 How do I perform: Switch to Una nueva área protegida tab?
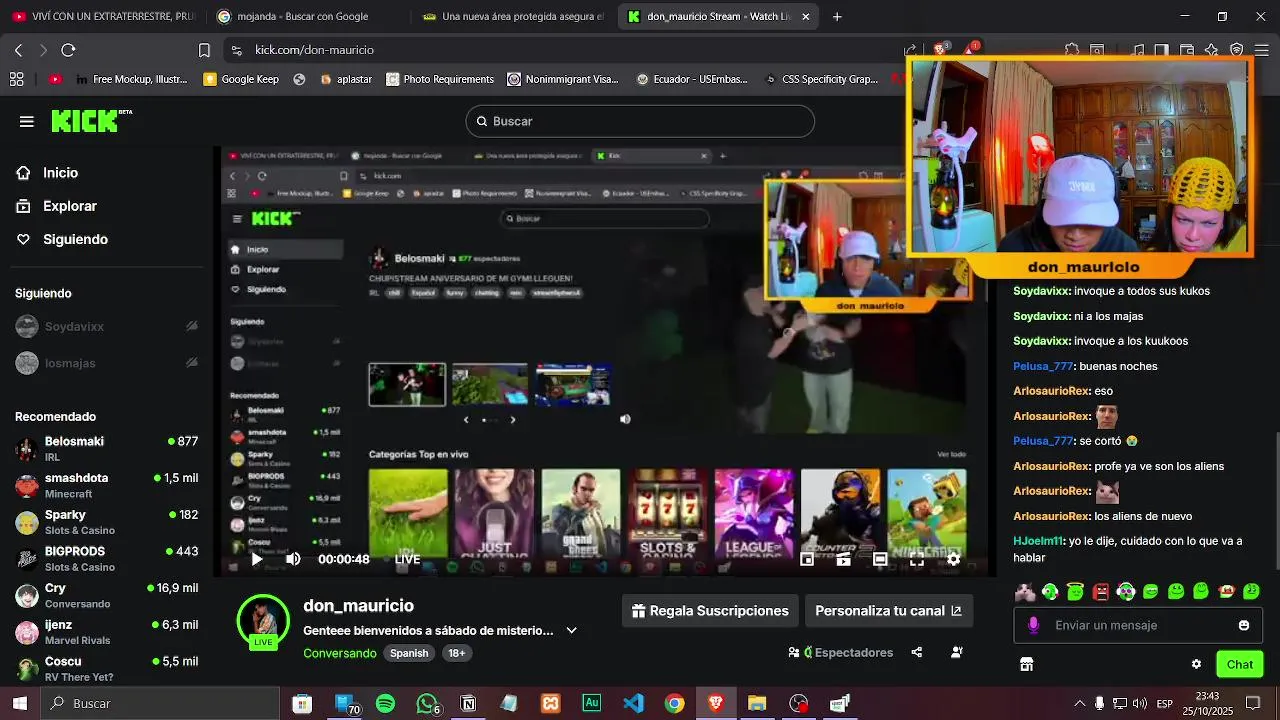tap(513, 16)
